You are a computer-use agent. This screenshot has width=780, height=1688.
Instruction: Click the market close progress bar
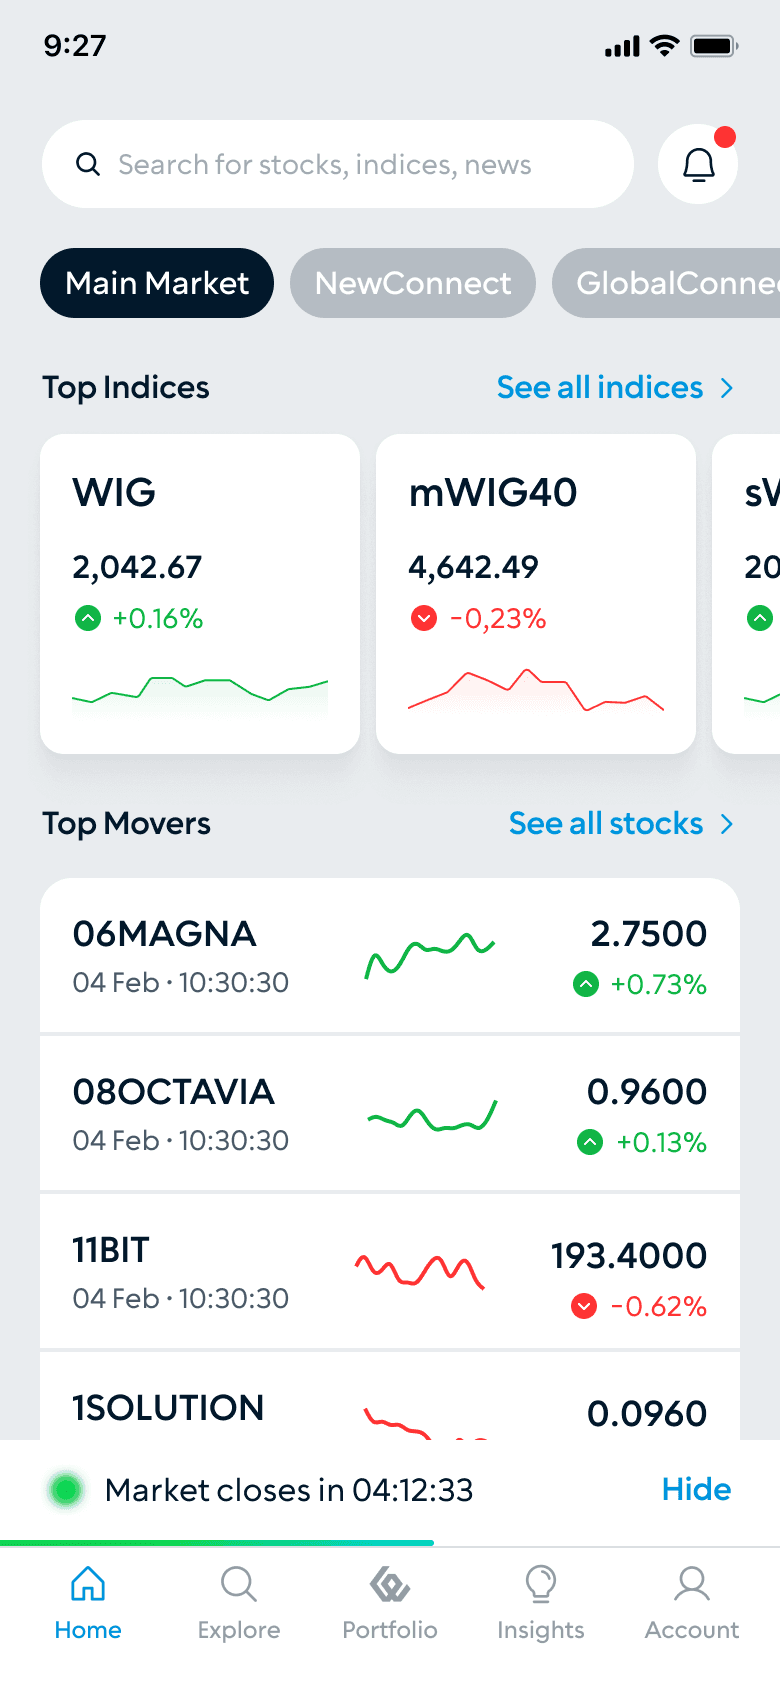pos(390,1543)
